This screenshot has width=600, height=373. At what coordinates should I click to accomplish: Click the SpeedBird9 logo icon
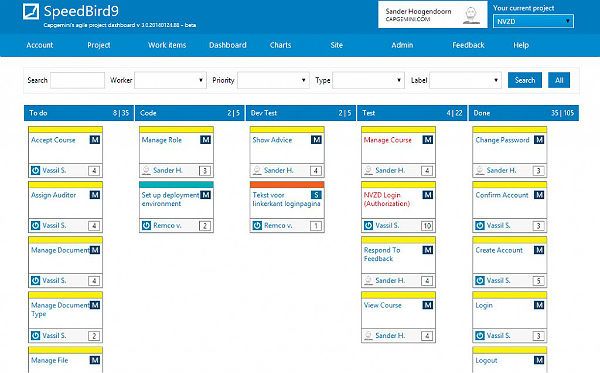[31, 11]
